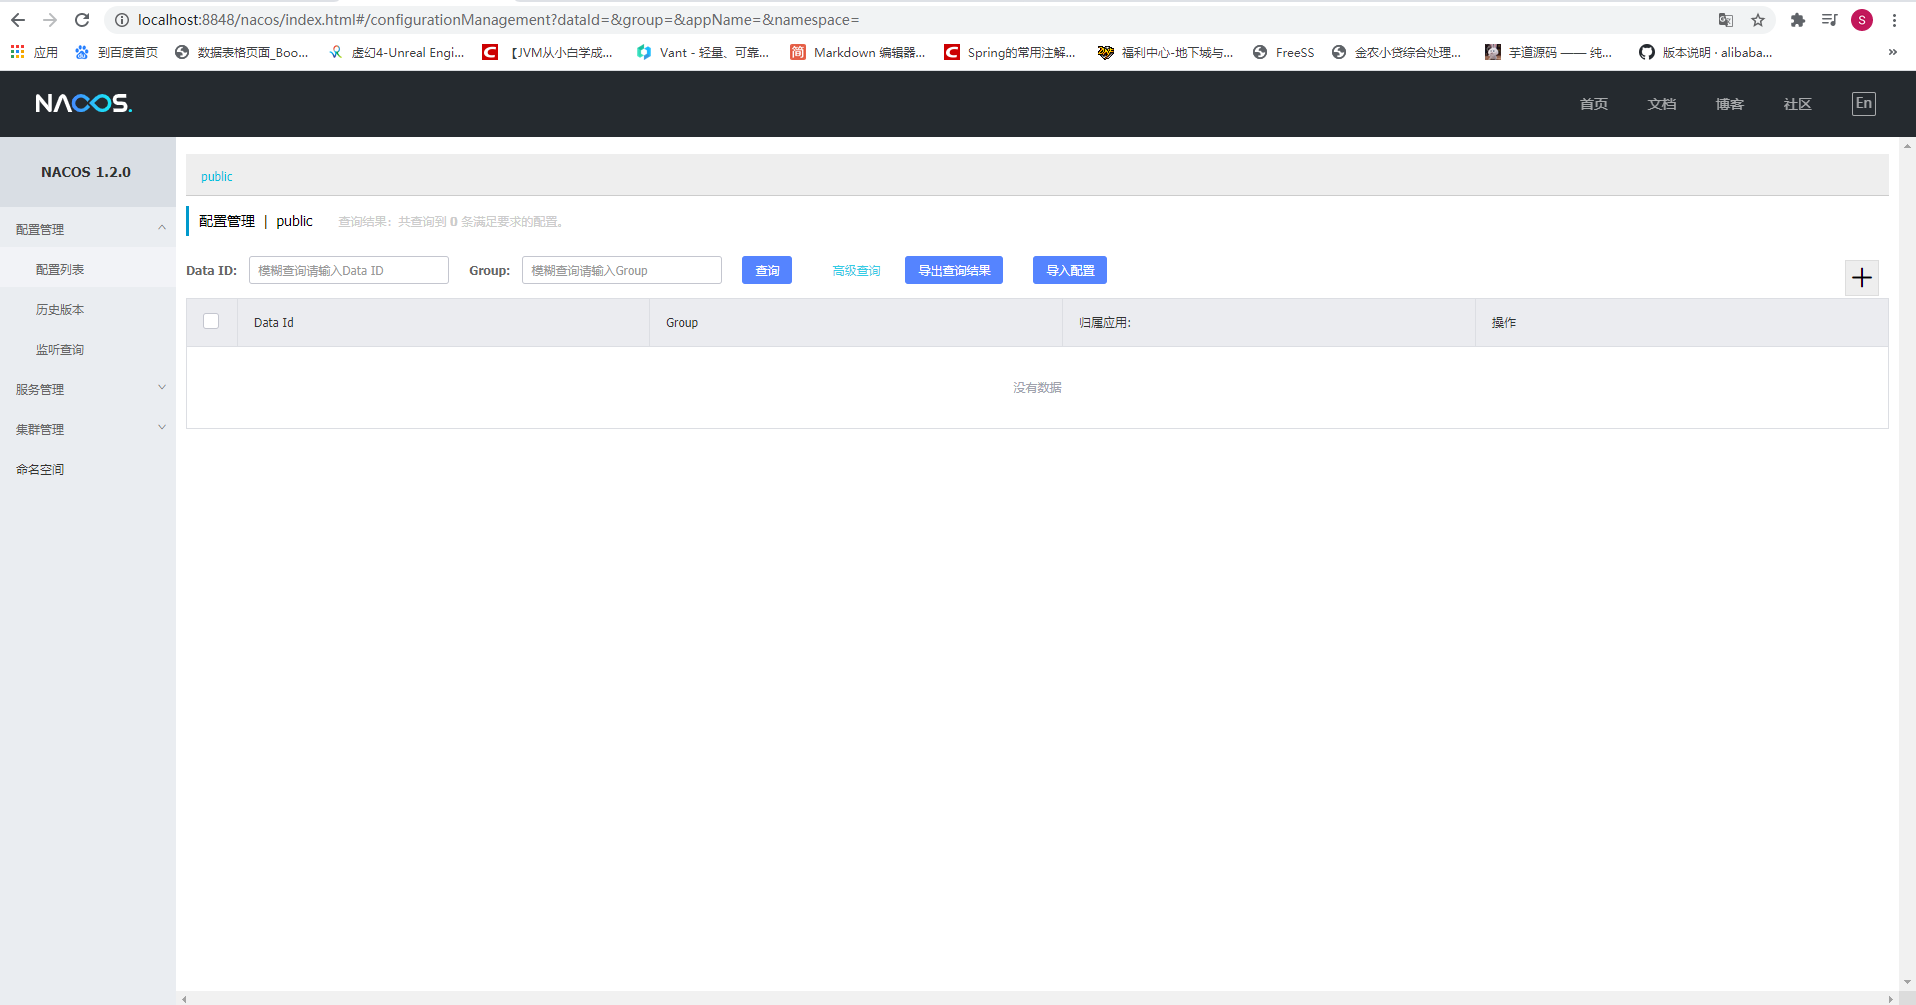The height and width of the screenshot is (1005, 1916).
Task: Click the plus icon to add config
Action: click(1861, 278)
